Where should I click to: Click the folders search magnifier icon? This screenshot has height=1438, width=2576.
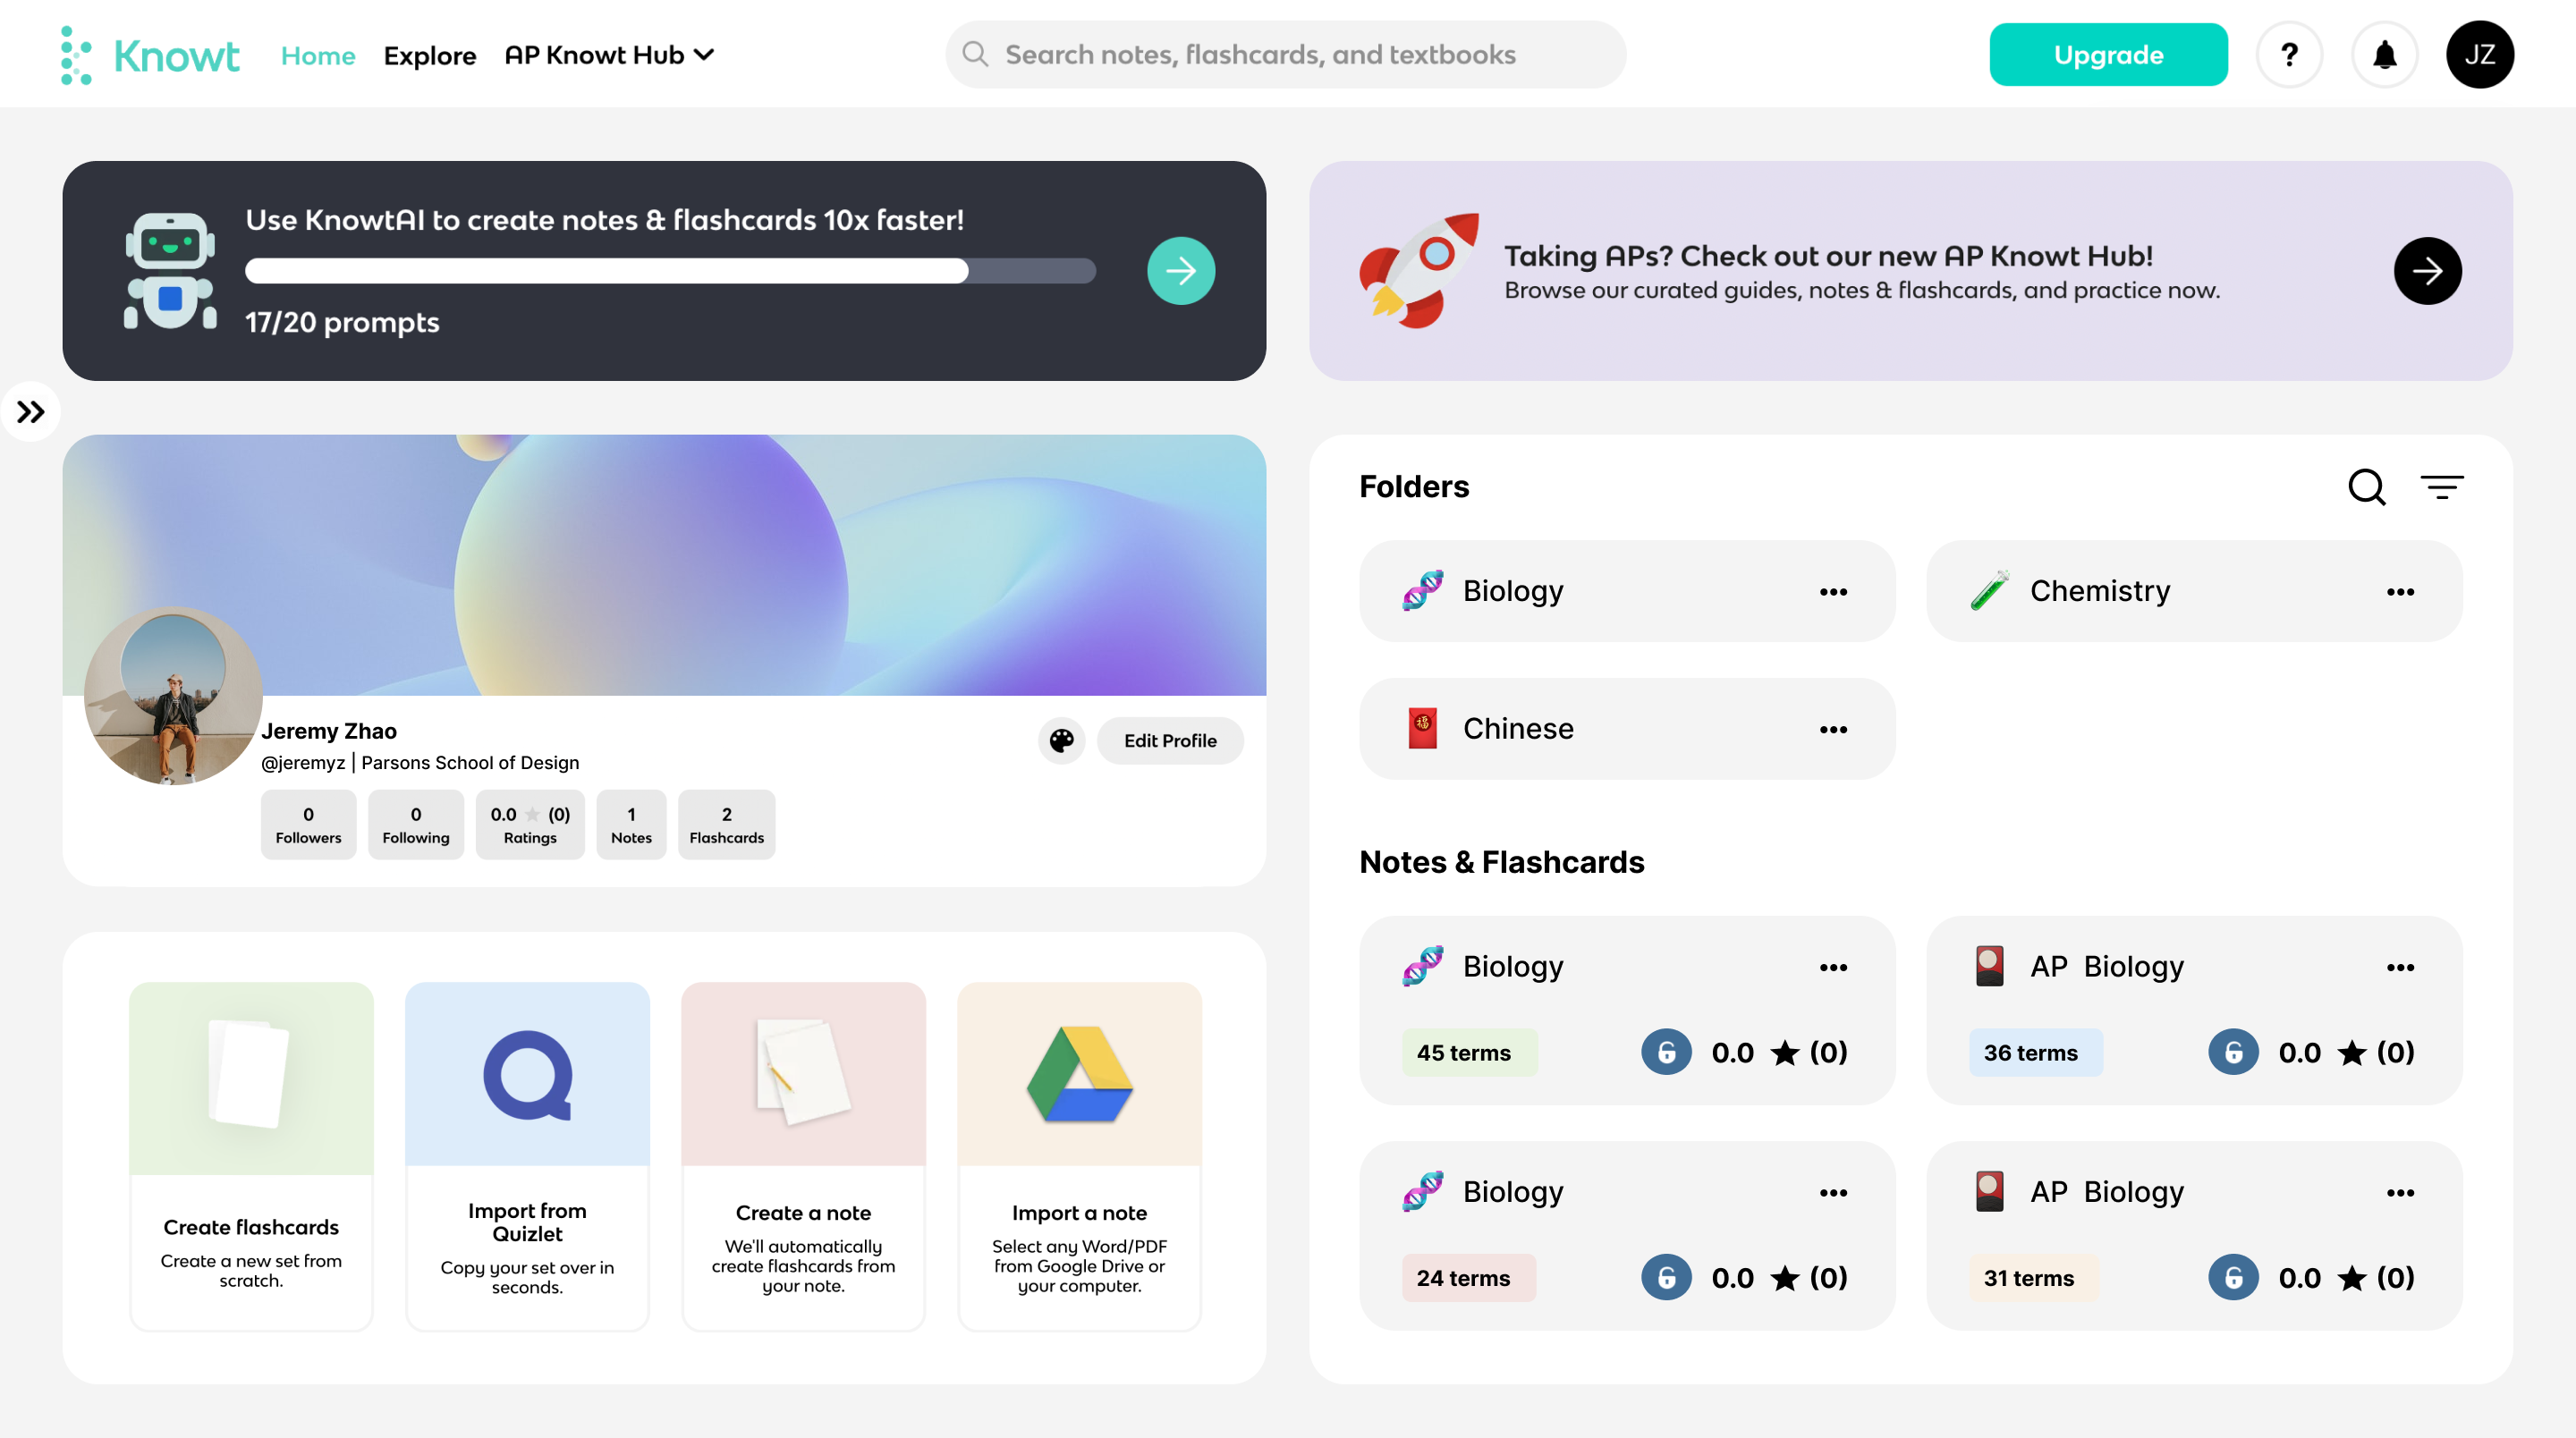(x=2366, y=487)
